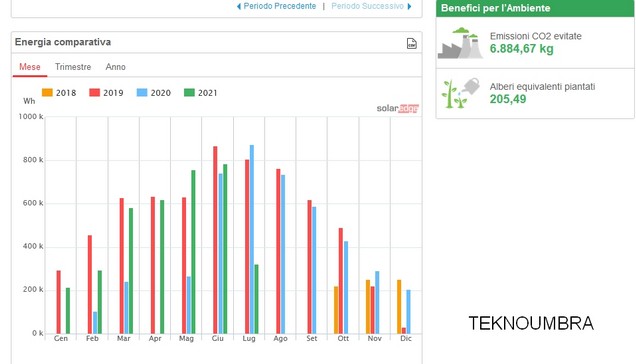Click the 2021 legend label
The image size is (636, 364).
pos(208,93)
